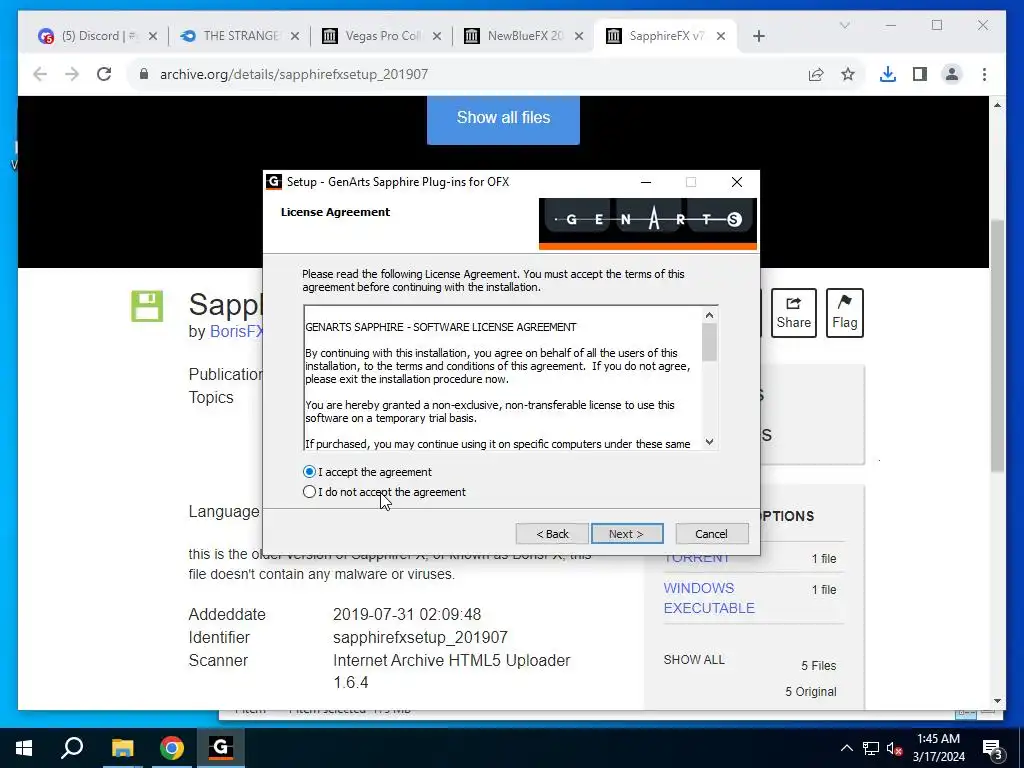Close the SapphireFX v7 tab
The image size is (1024, 768).
pos(721,36)
